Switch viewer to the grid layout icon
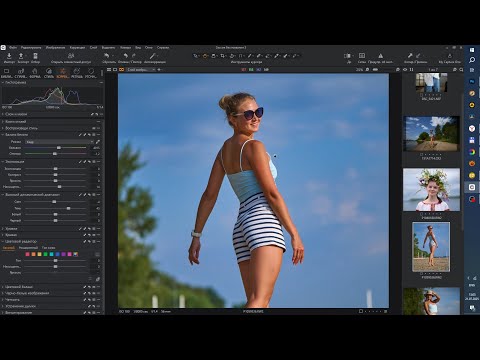 click(109, 70)
